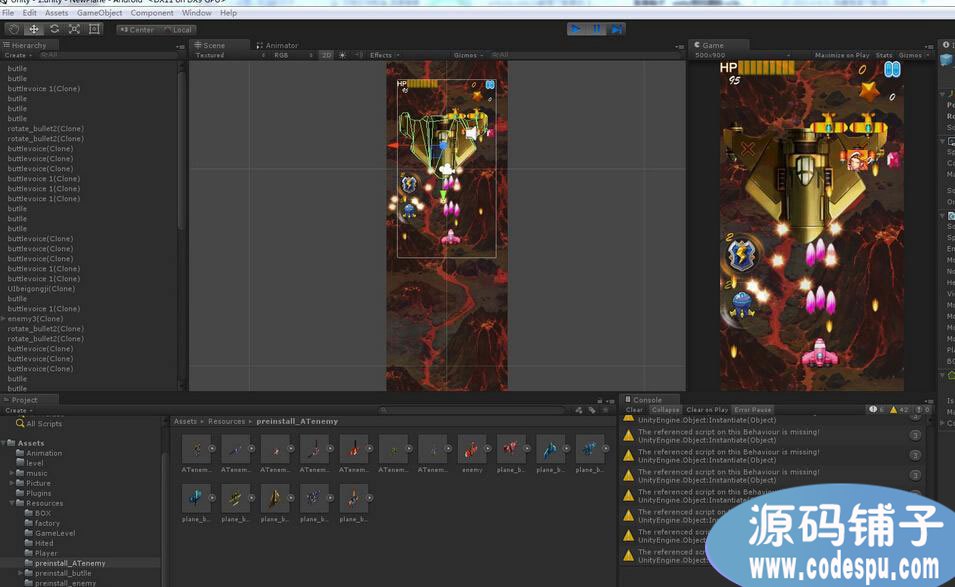
Task: Collapse the Resources folder tree
Action: (x=12, y=504)
